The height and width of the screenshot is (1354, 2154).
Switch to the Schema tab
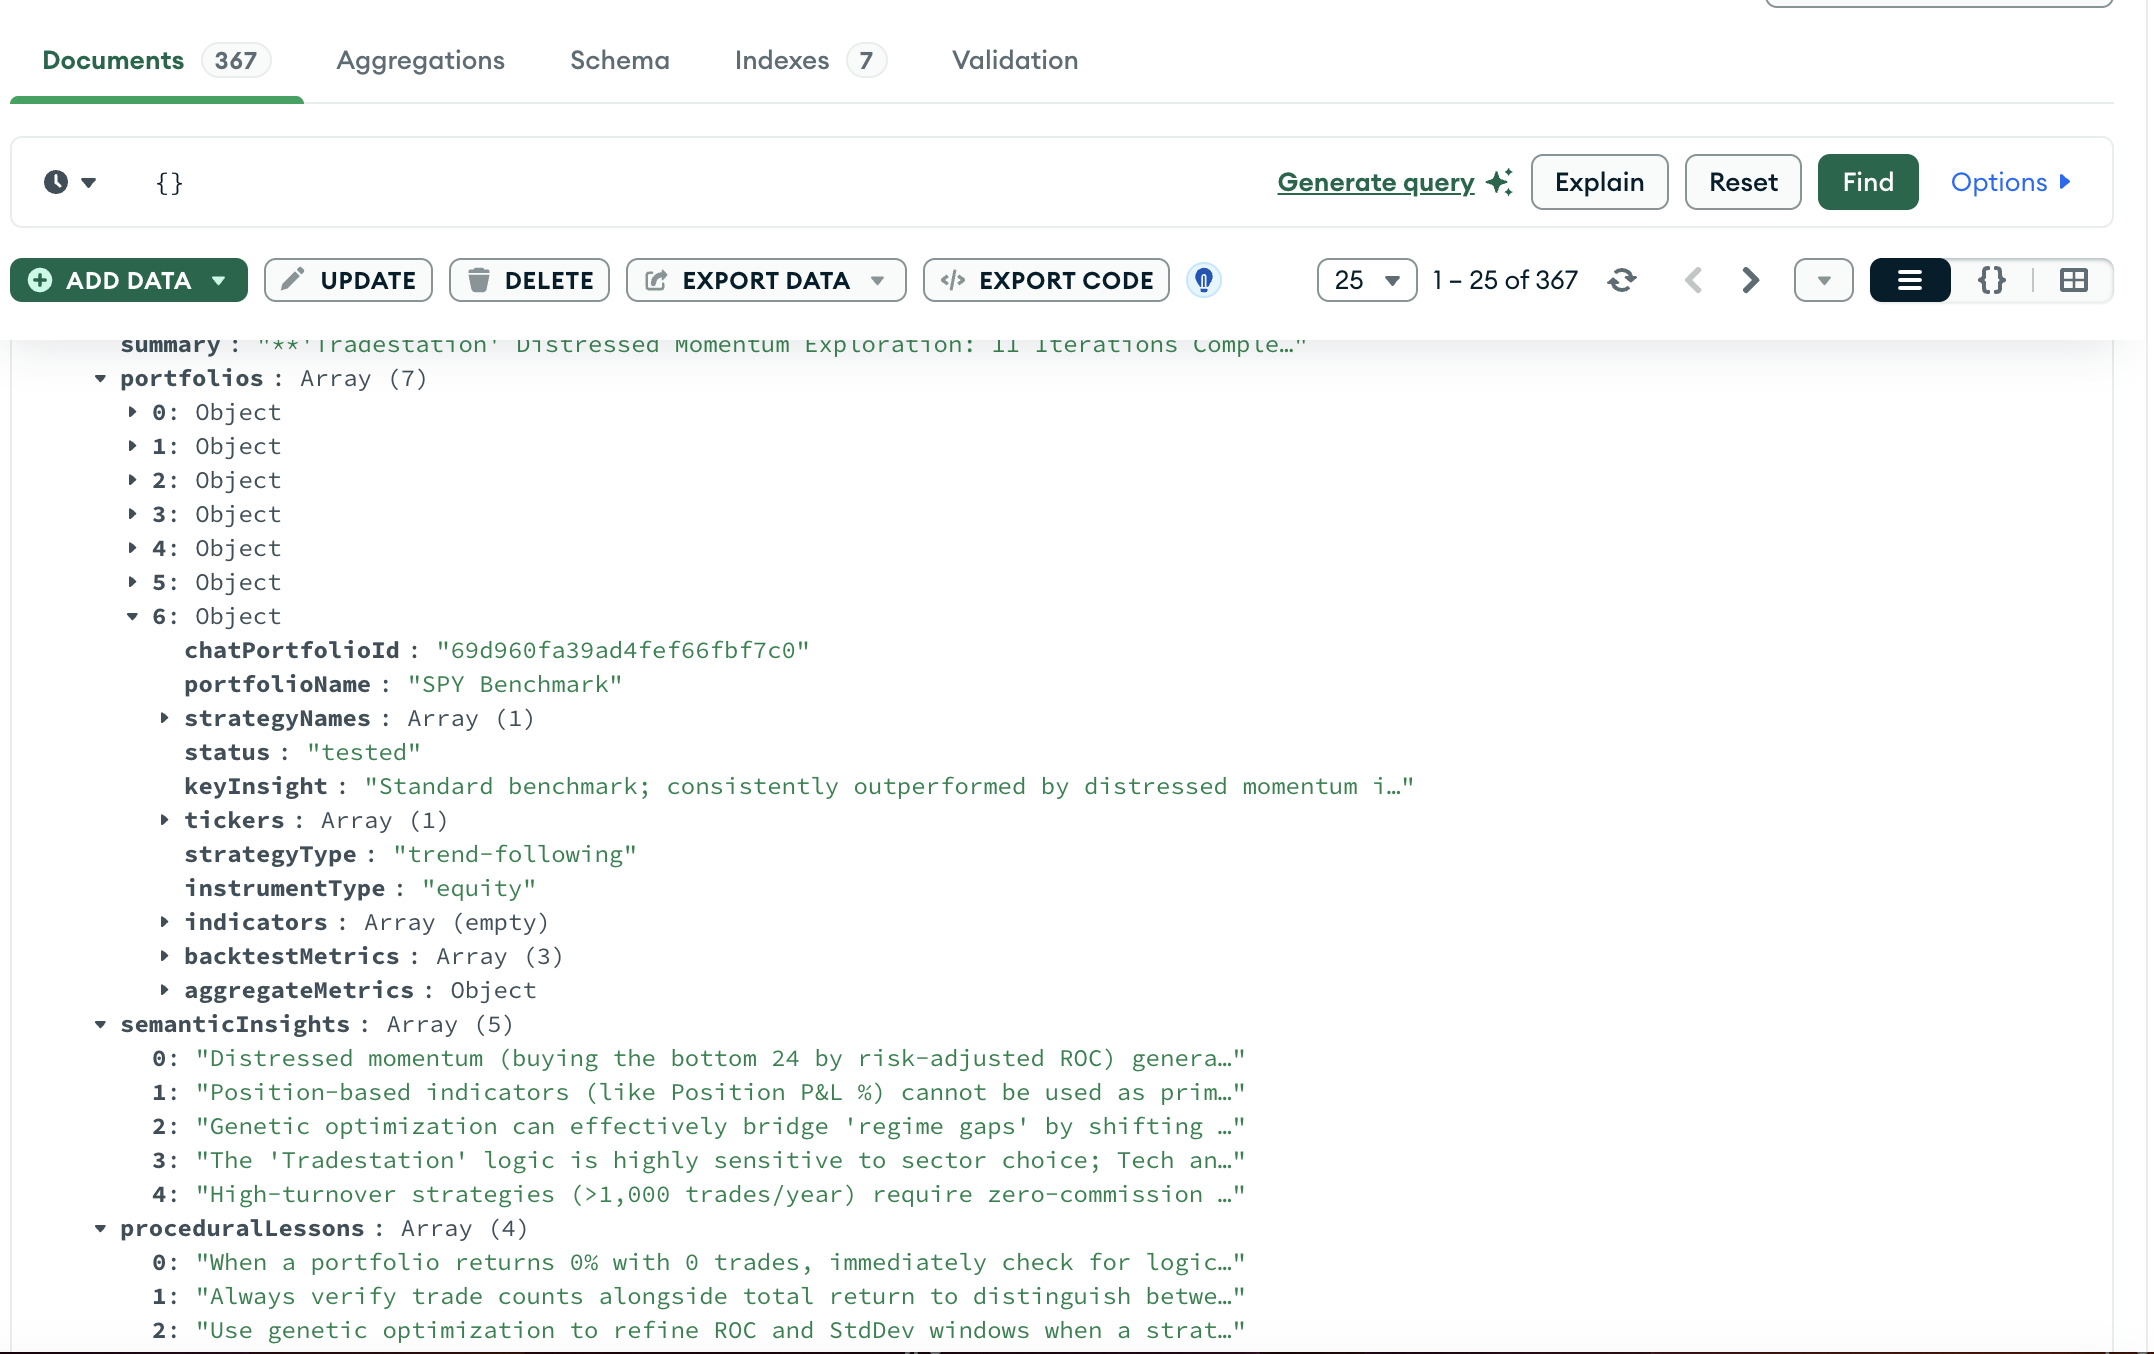(x=619, y=60)
